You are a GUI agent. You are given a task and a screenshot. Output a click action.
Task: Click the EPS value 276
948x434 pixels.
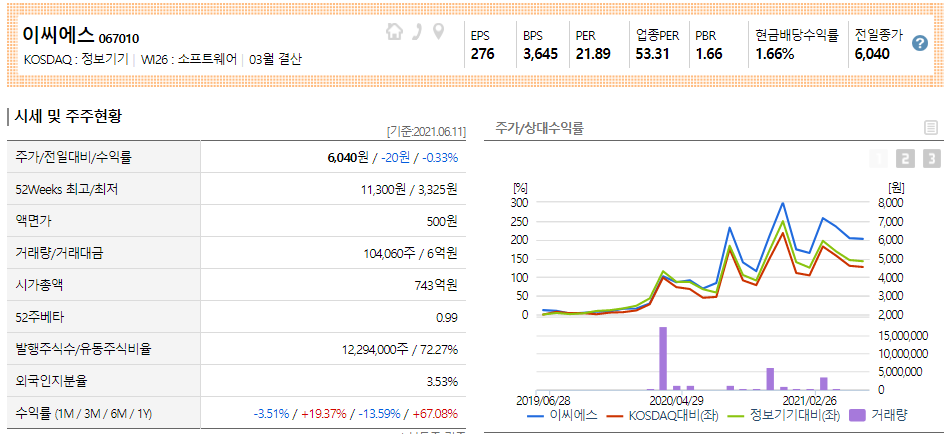(482, 54)
